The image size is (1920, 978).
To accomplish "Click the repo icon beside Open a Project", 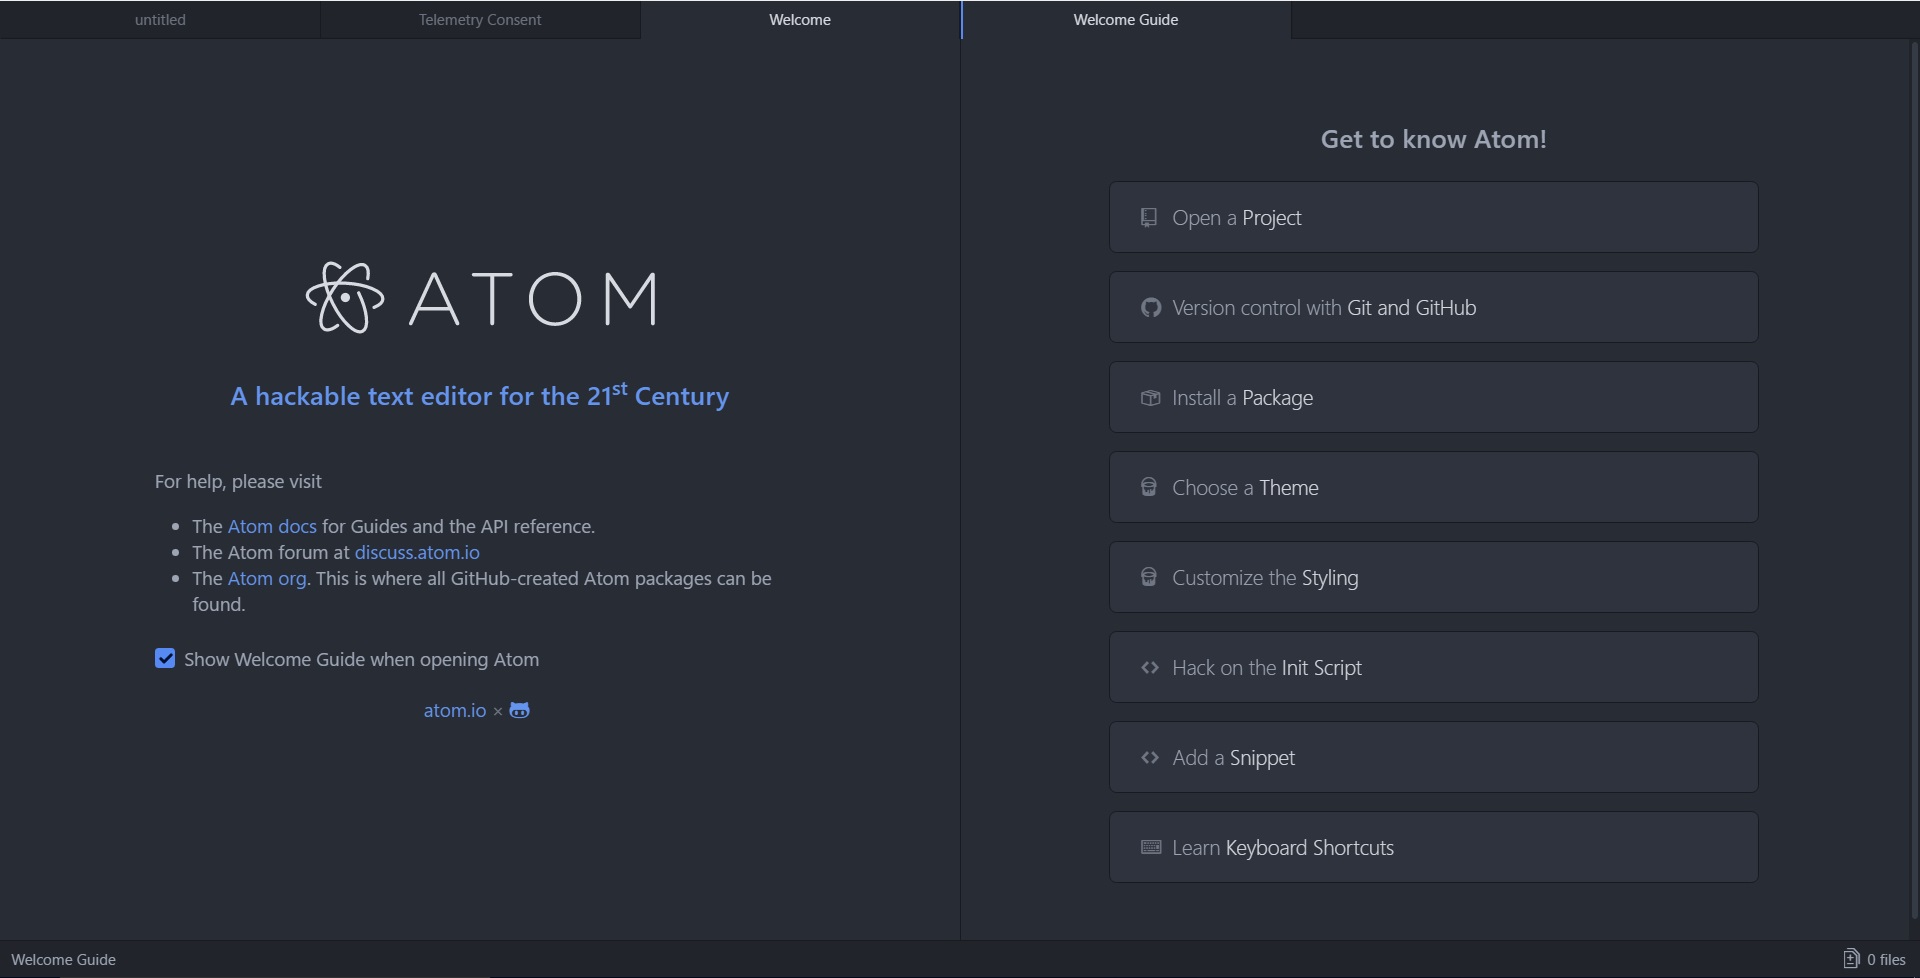I will click(1149, 217).
